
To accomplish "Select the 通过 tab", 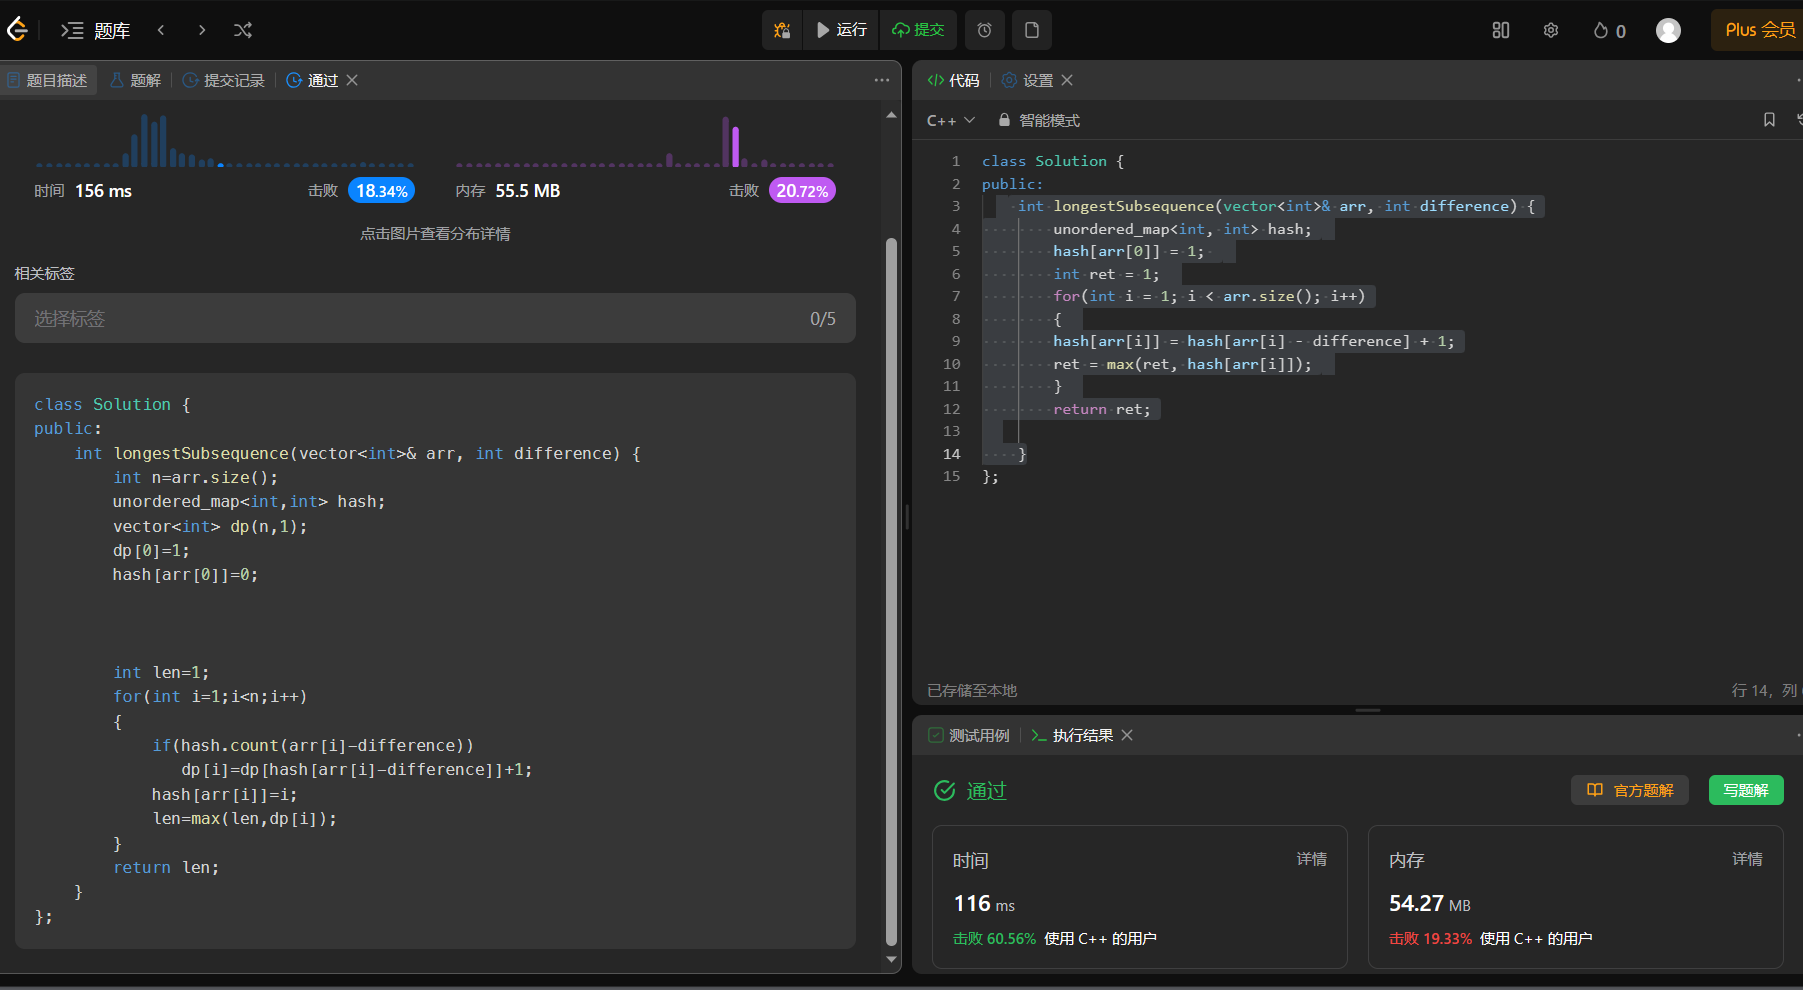I will (x=312, y=80).
